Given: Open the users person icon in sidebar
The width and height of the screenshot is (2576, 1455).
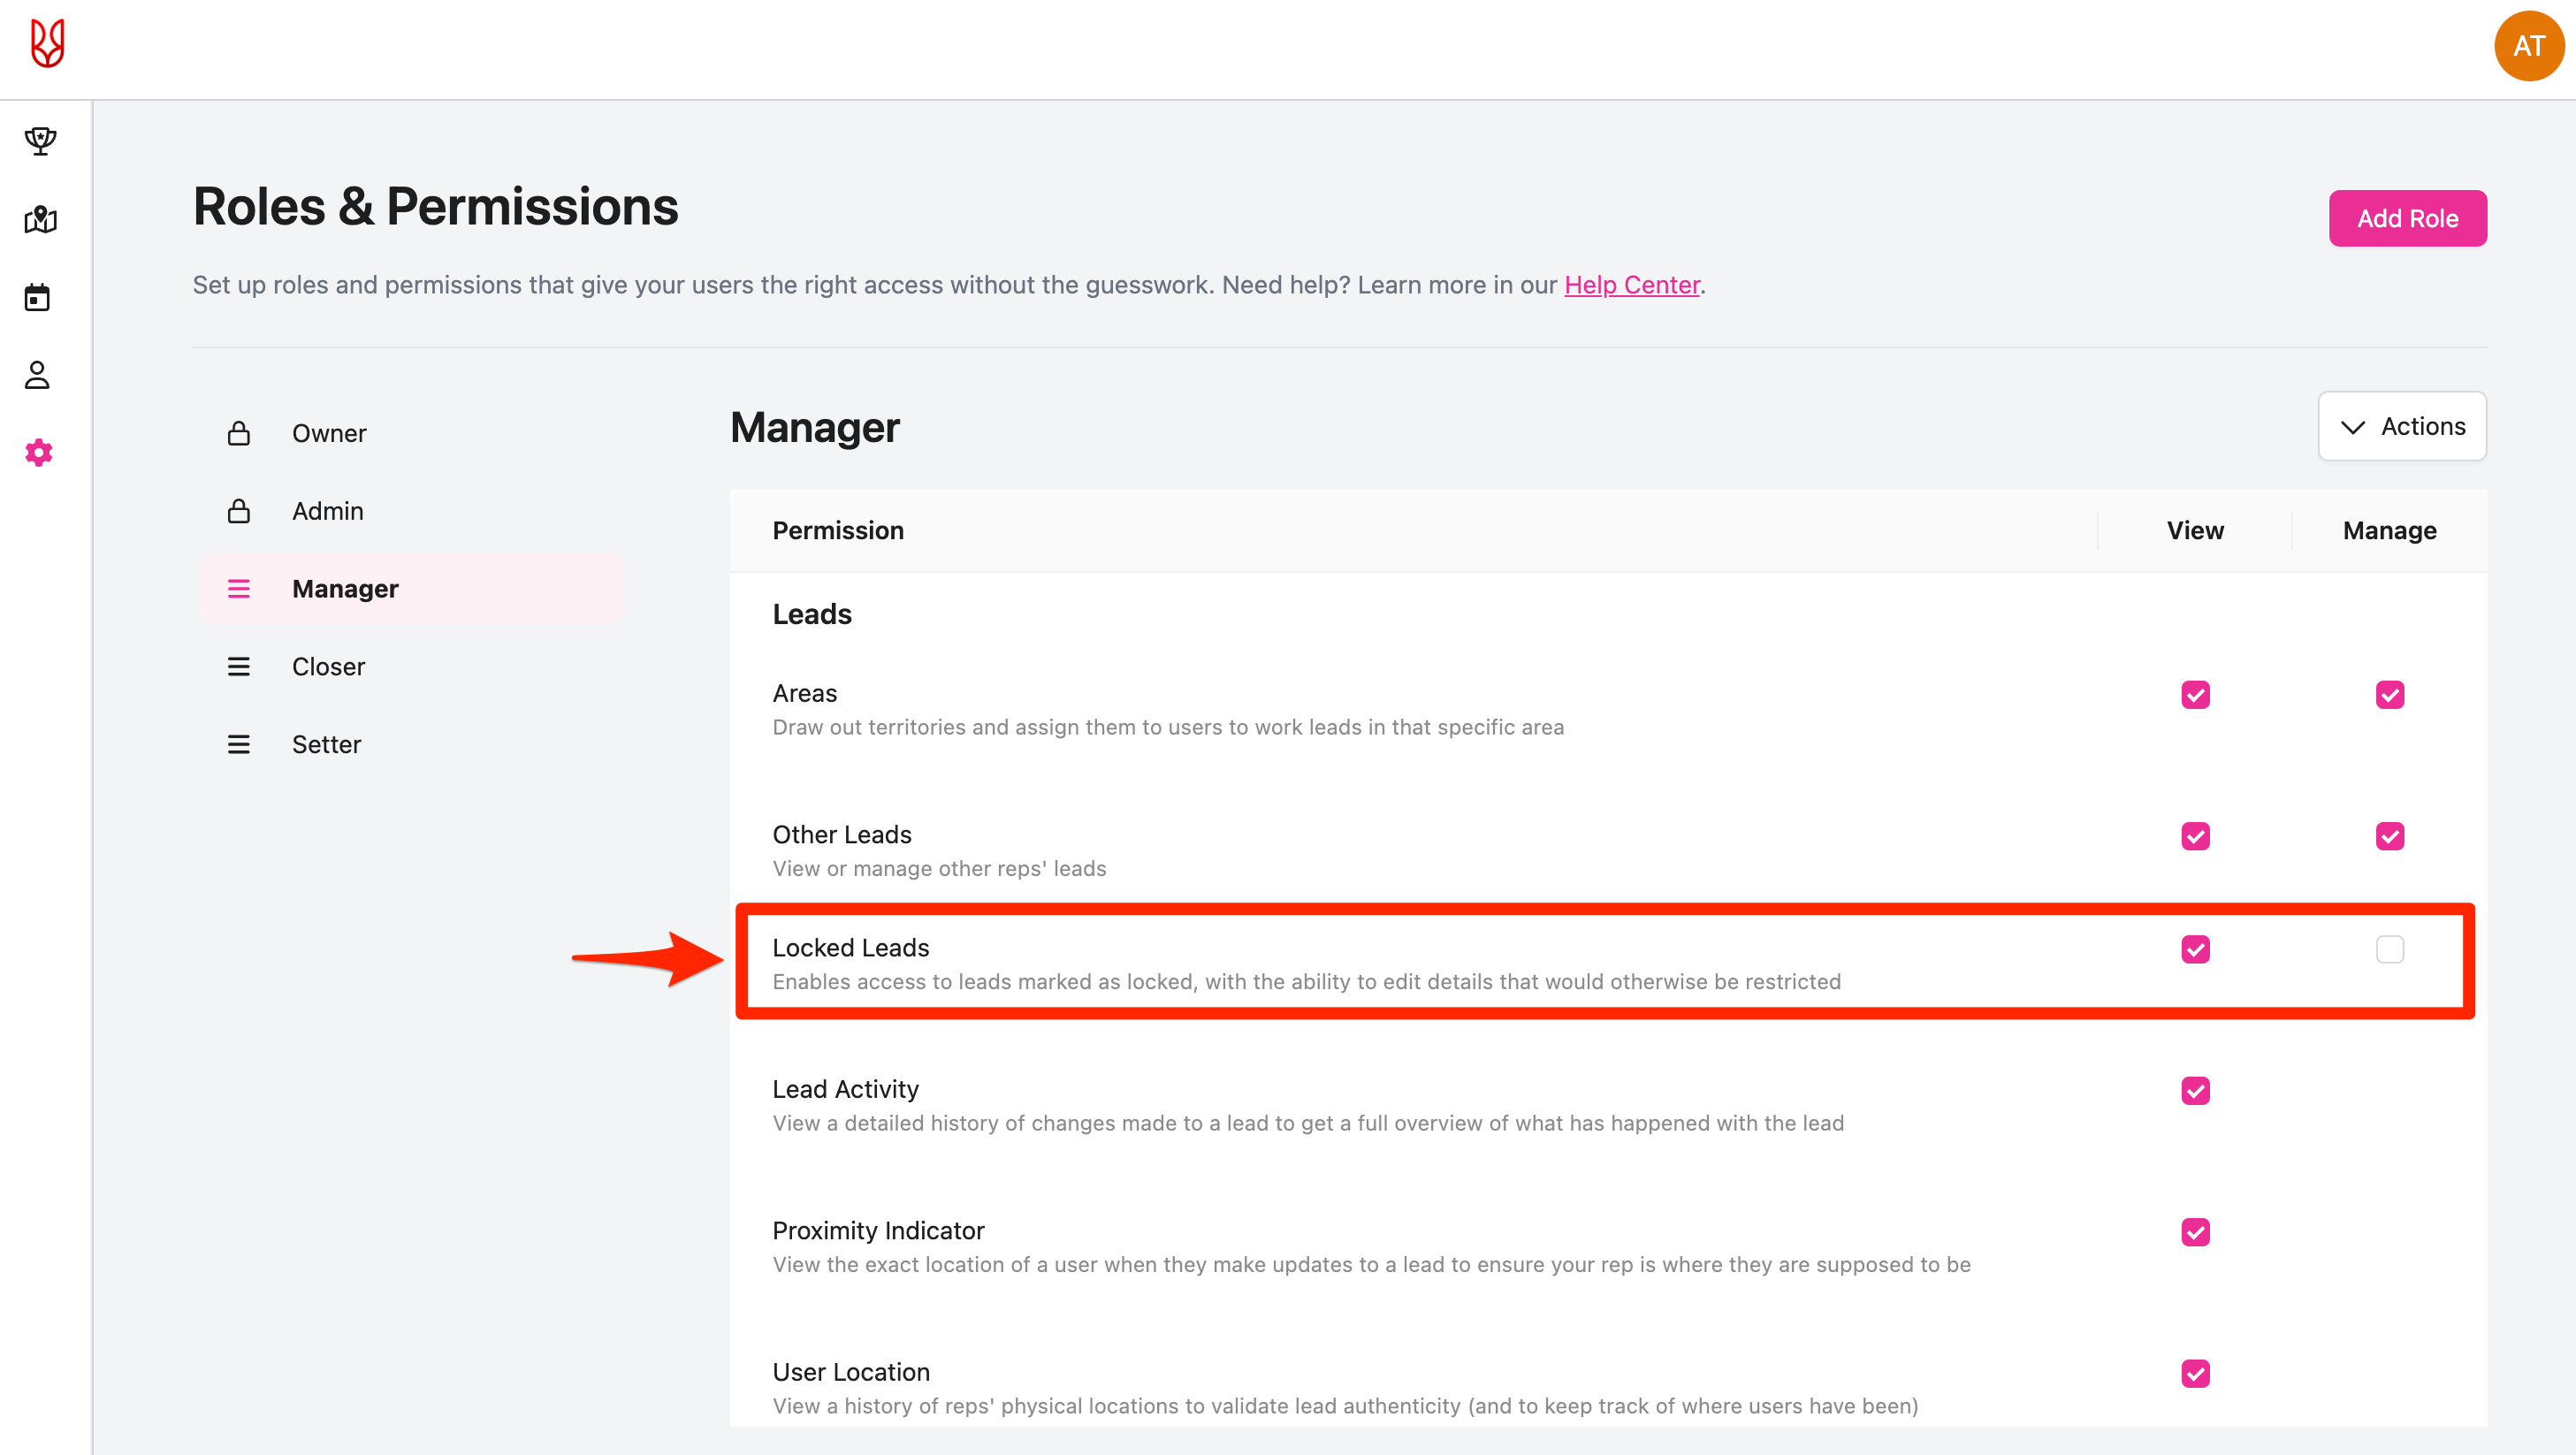Looking at the screenshot, I should click(x=38, y=375).
